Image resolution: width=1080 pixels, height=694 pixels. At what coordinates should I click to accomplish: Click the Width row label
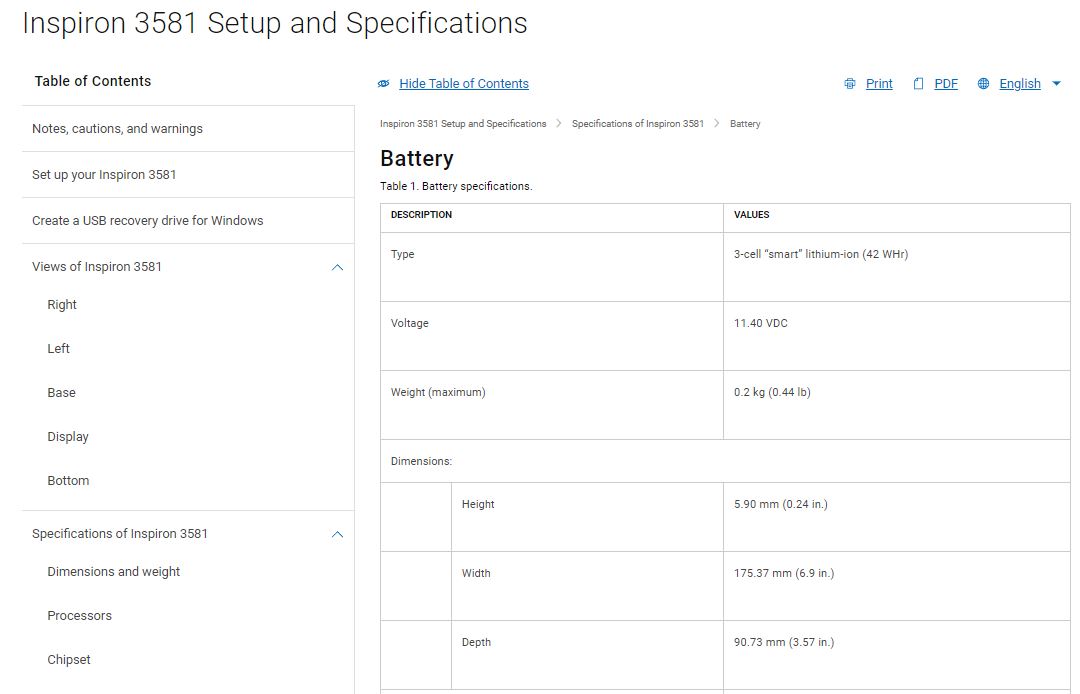pos(476,574)
